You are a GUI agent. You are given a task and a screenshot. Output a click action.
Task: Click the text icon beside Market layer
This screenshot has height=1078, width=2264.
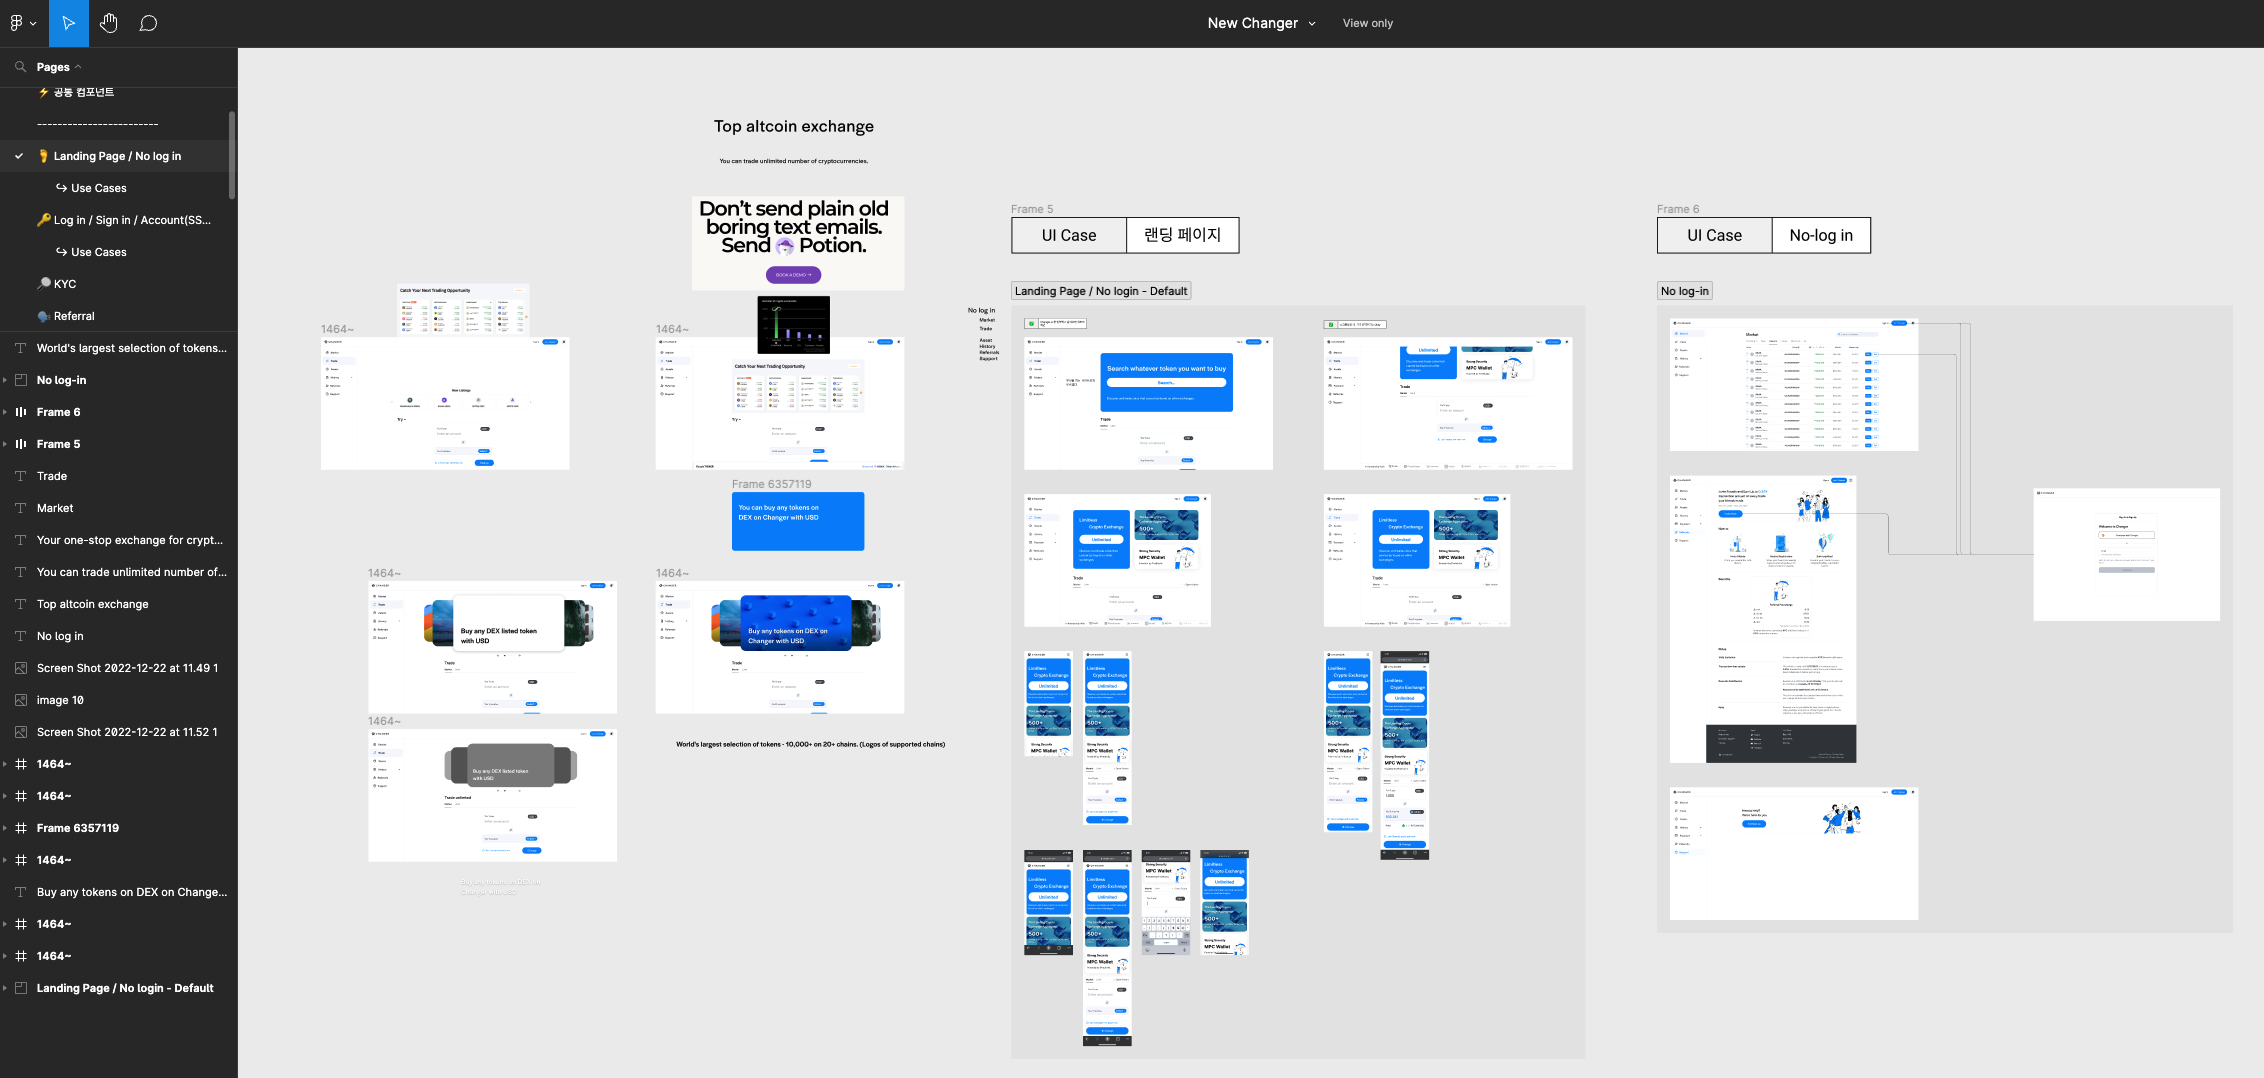(21, 508)
